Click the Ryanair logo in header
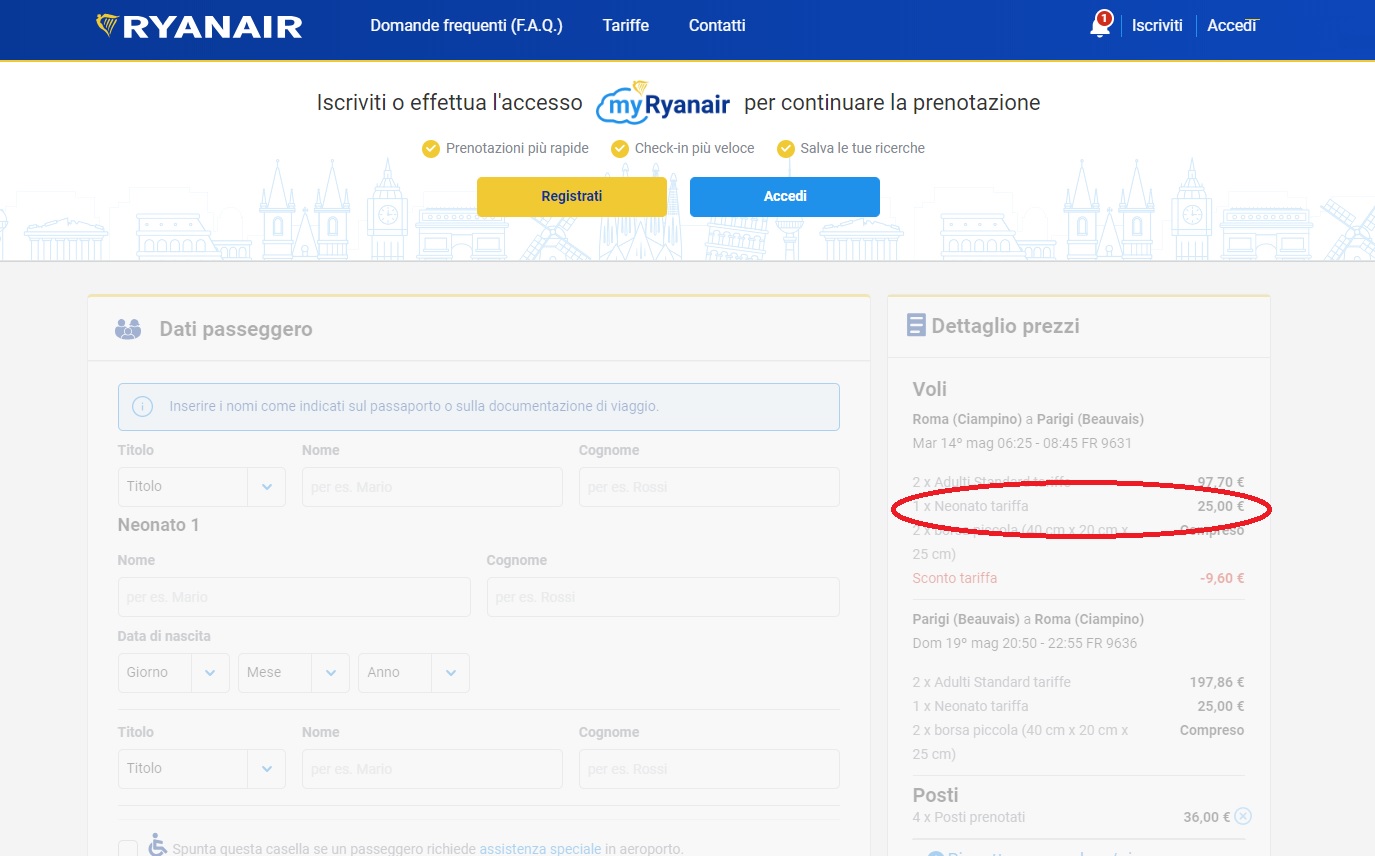 pyautogui.click(x=199, y=26)
